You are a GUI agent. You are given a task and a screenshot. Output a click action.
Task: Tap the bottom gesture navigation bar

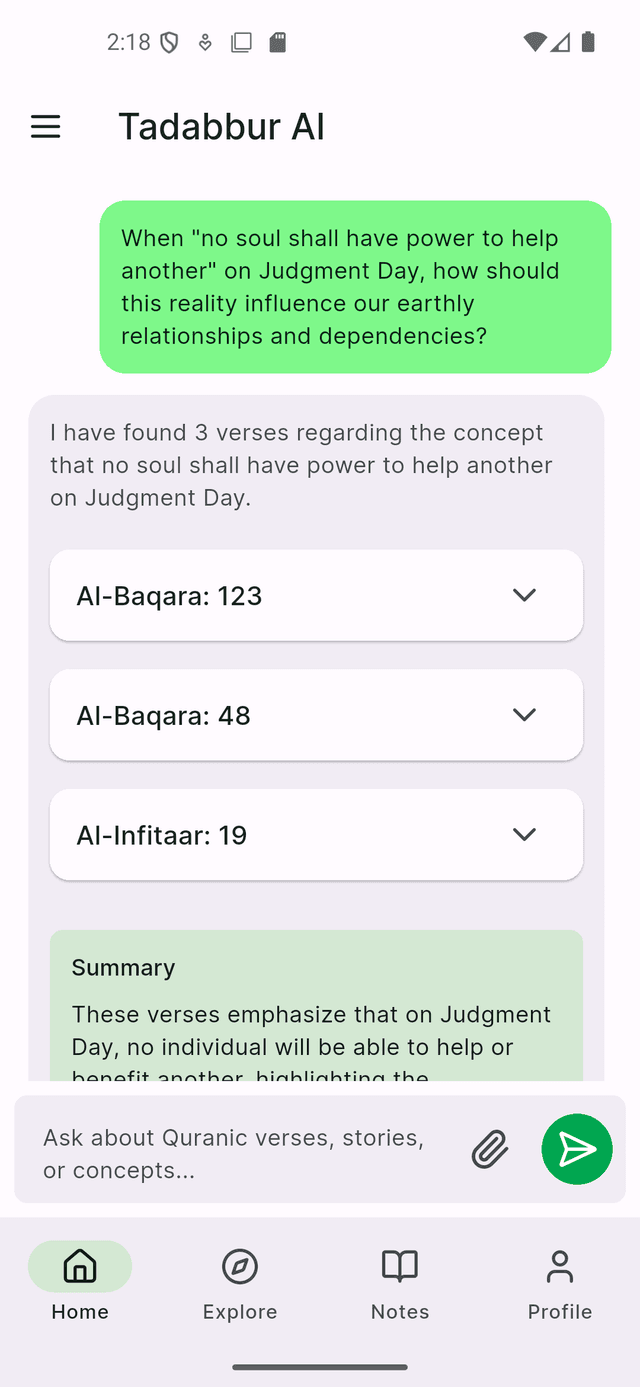(x=320, y=1365)
